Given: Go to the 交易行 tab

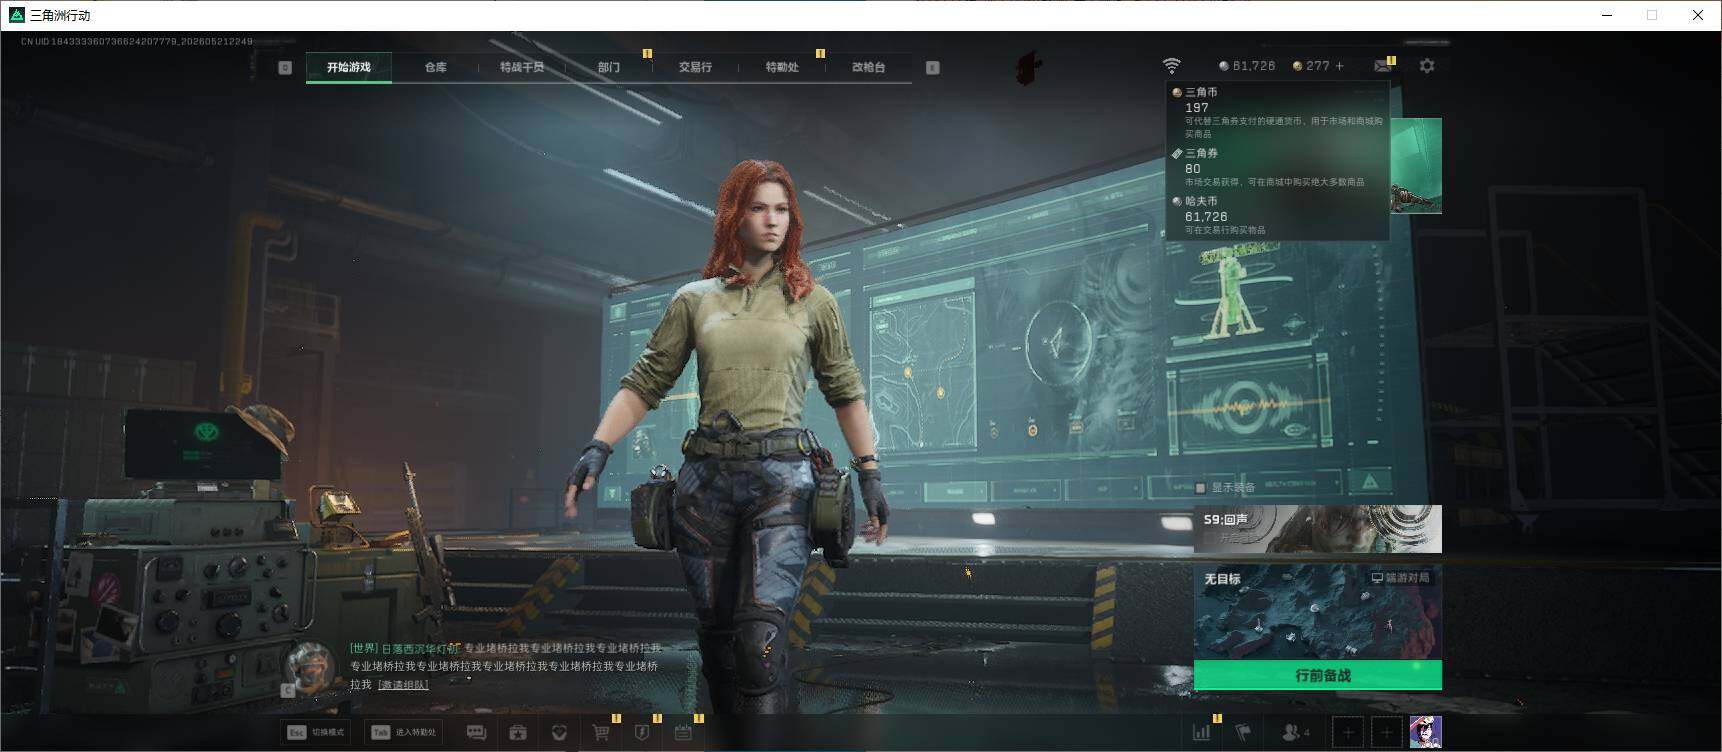Looking at the screenshot, I should coord(695,67).
